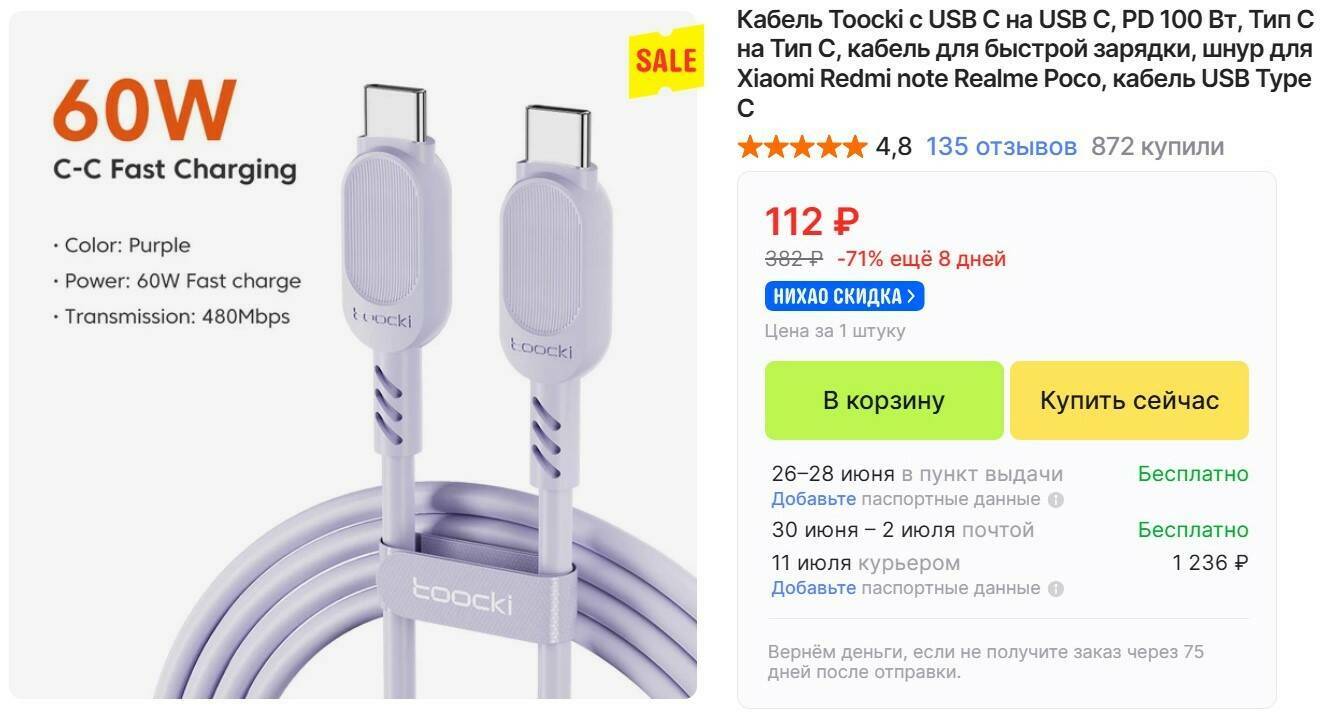Click the Купить сейчас button

tap(1129, 401)
